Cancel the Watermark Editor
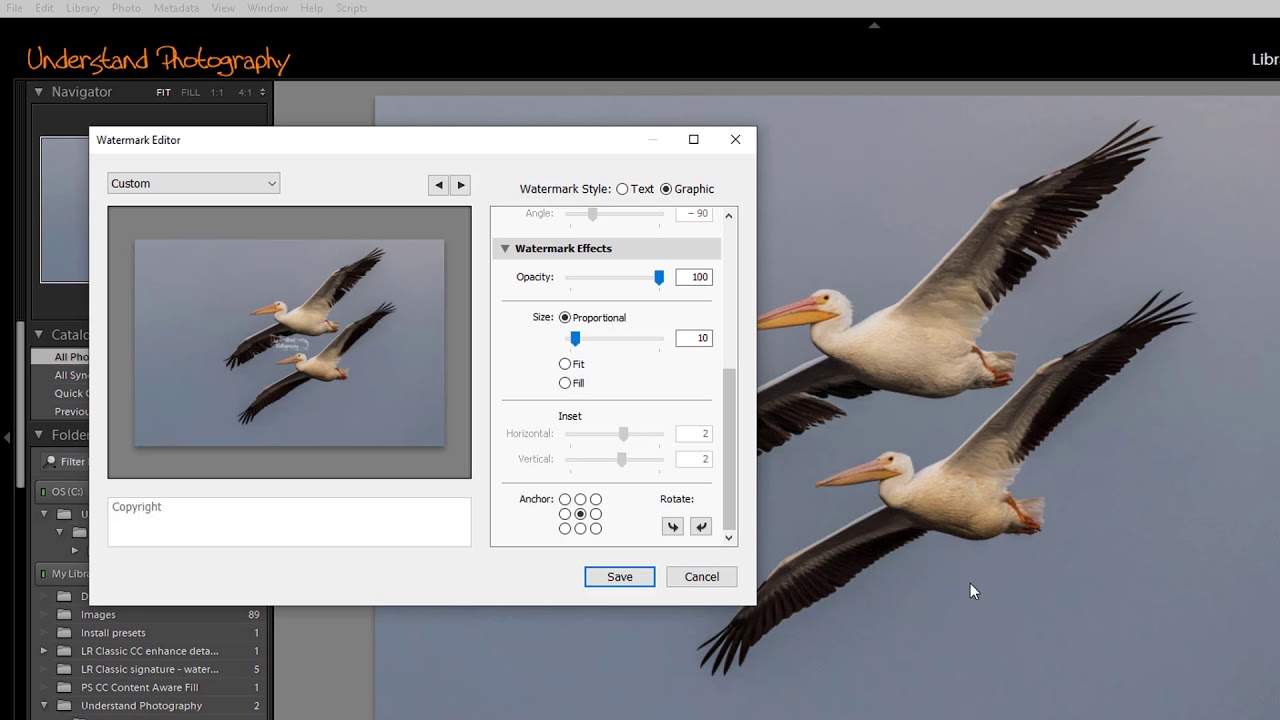 (702, 577)
